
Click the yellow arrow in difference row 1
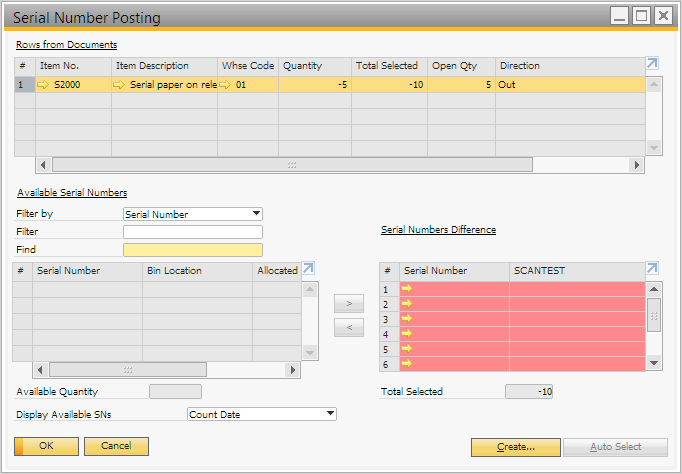pyautogui.click(x=407, y=289)
